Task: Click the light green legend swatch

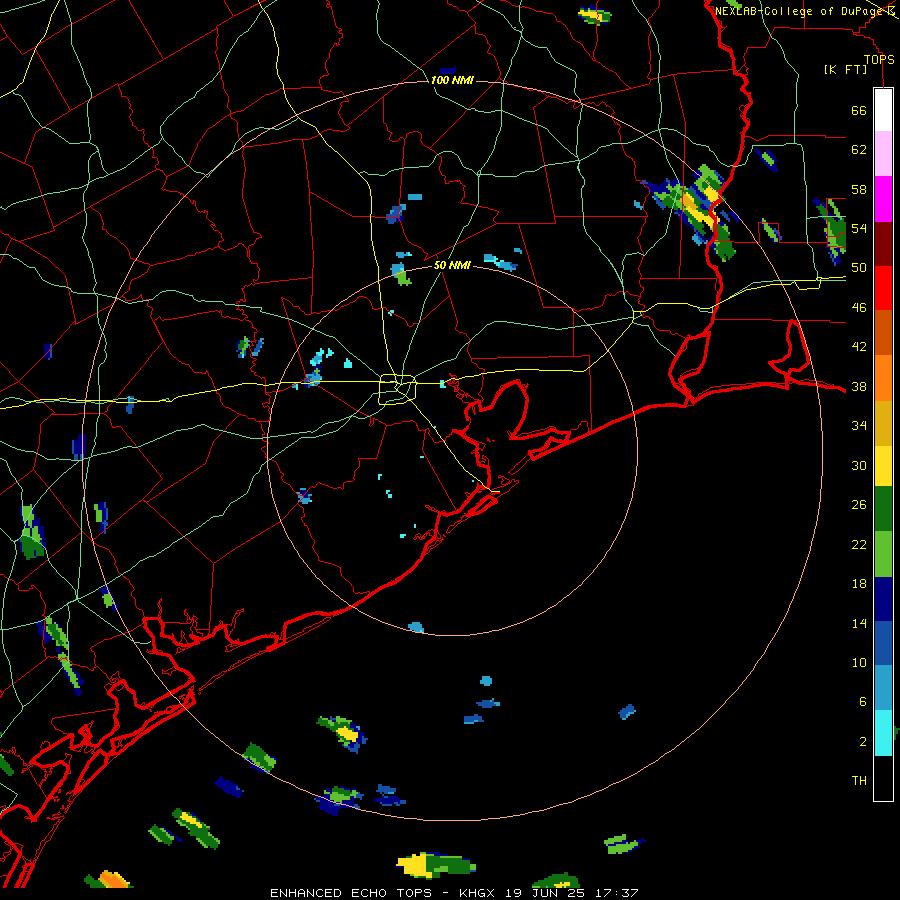Action: [883, 554]
